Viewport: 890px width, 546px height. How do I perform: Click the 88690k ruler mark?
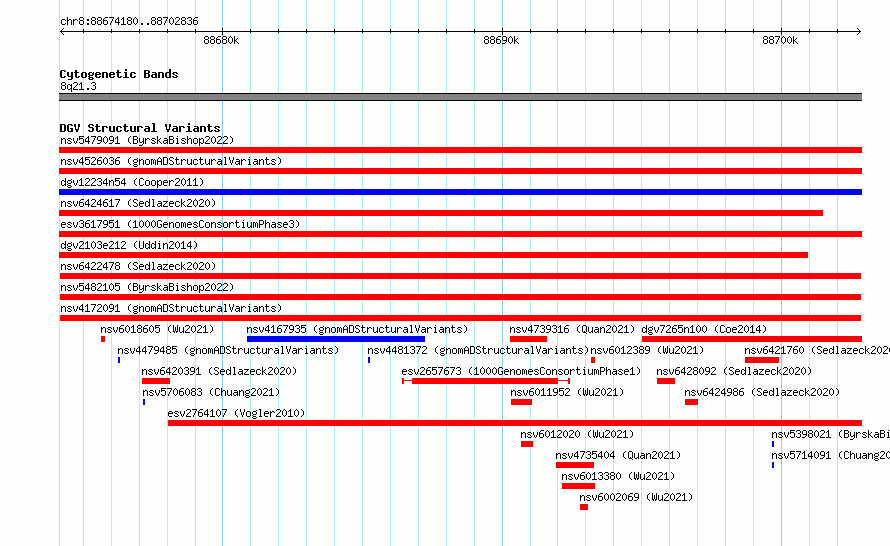501,40
